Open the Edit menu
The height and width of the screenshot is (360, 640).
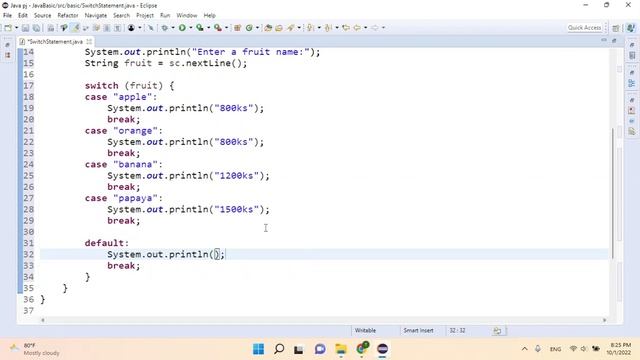tap(23, 16)
